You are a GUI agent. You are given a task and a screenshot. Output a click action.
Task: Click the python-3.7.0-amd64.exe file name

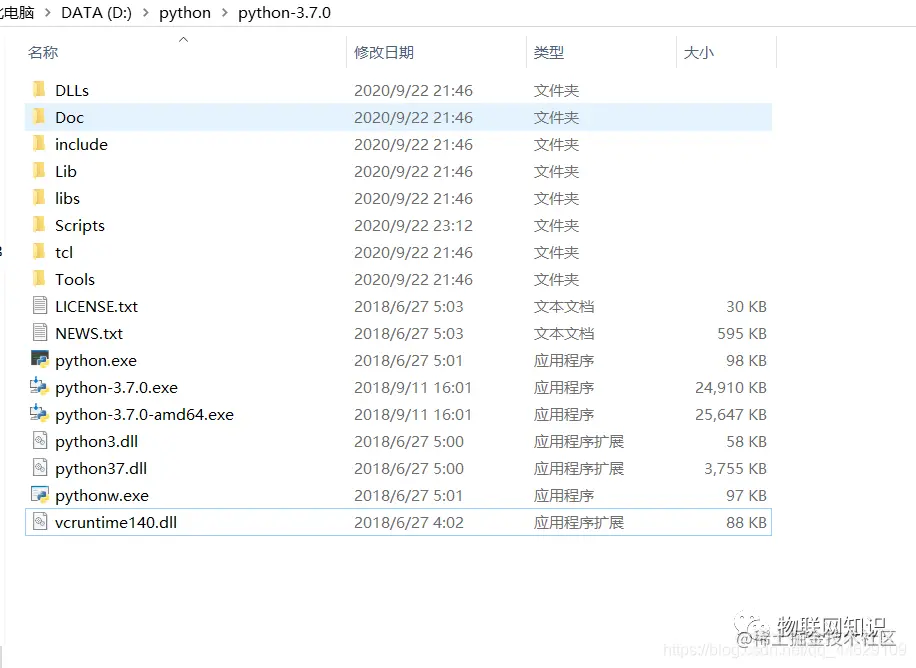[144, 414]
